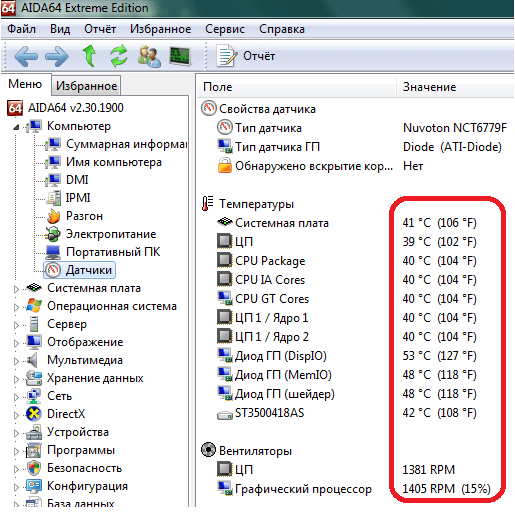This screenshot has height=521, width=515.
Task: Open the users icon in the toolbar
Action: (x=149, y=56)
